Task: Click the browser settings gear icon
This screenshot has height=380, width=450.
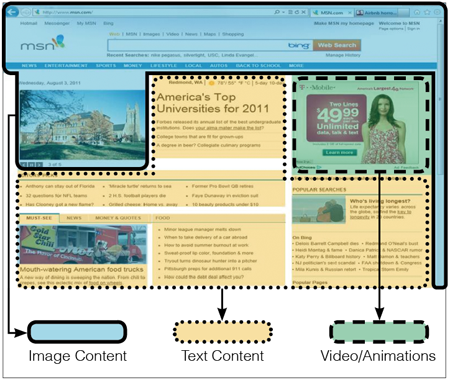Action: (437, 12)
